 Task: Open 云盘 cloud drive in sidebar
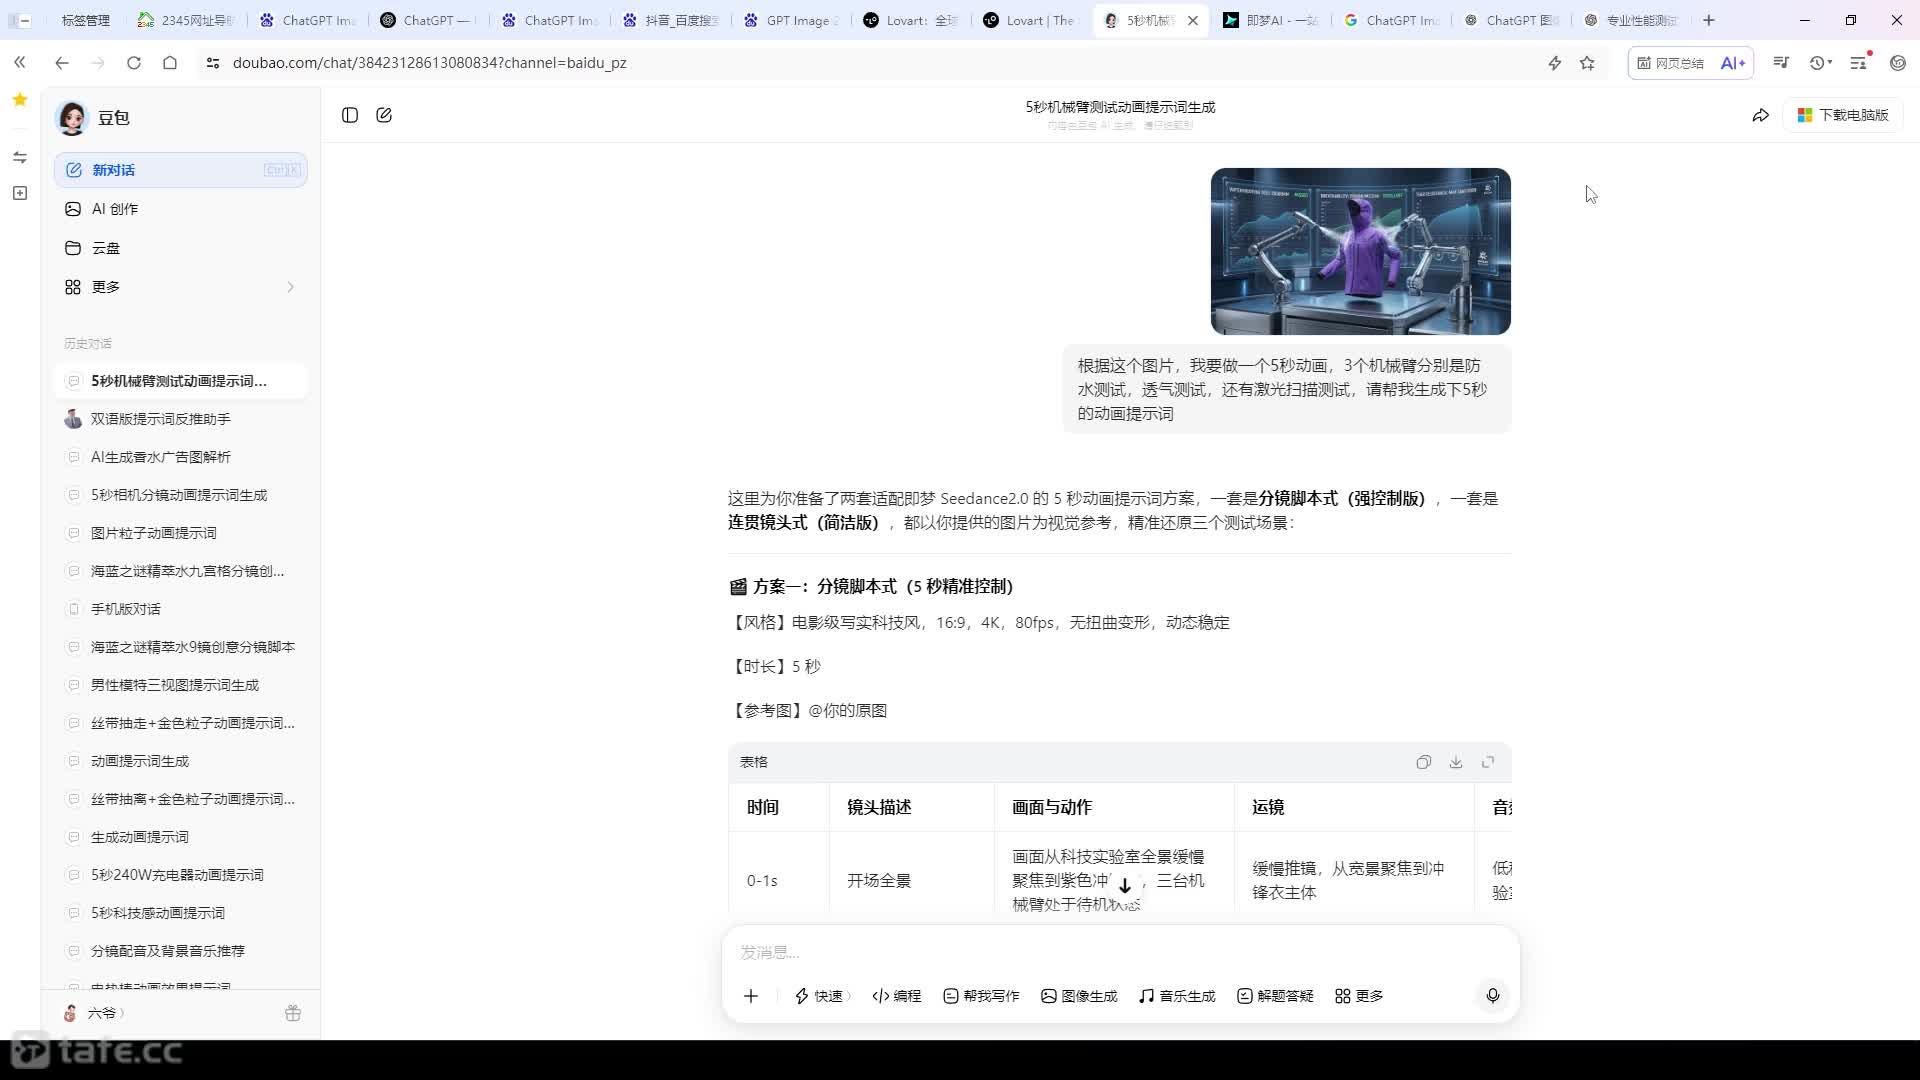pos(181,248)
